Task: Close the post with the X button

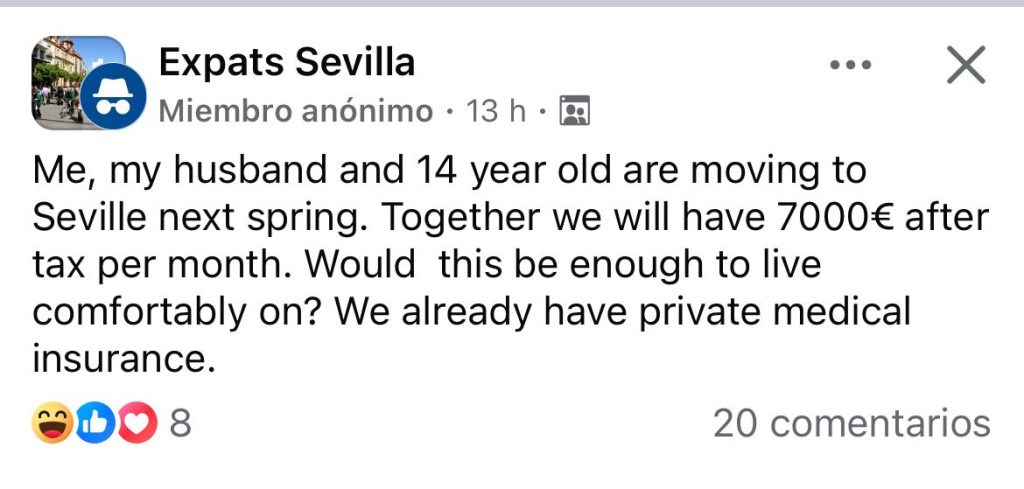Action: (x=966, y=66)
